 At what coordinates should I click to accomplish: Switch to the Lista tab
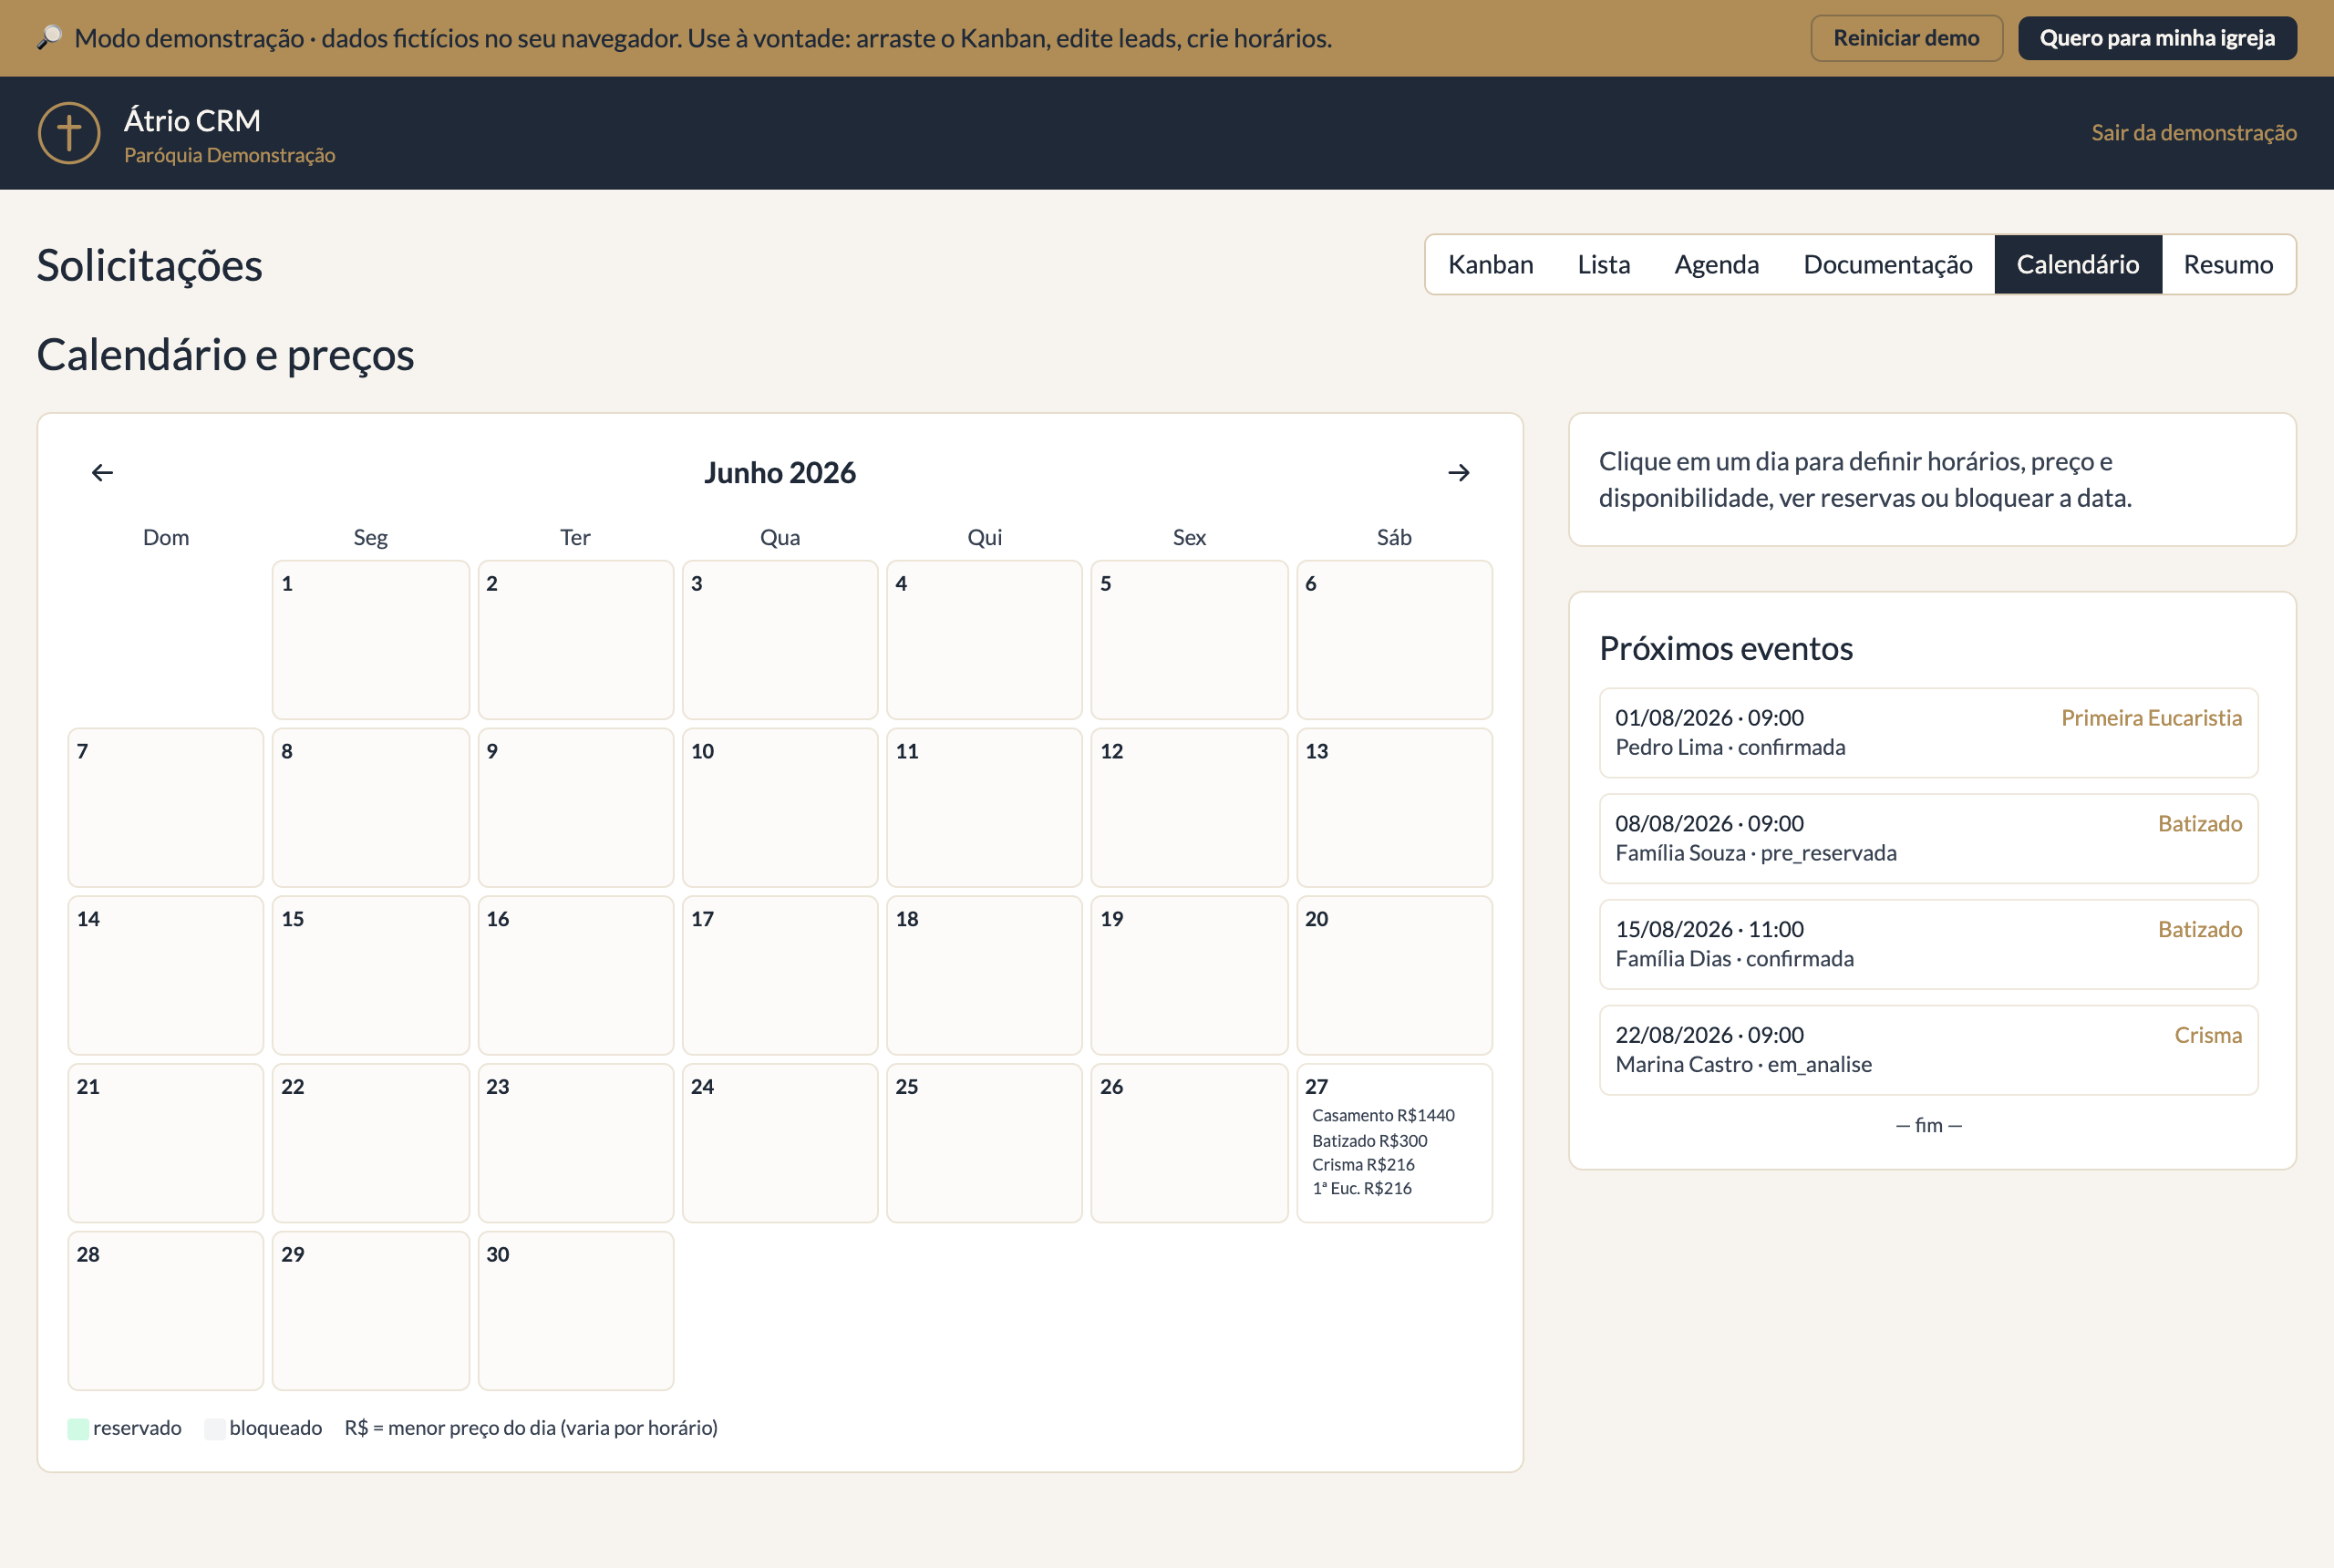pos(1604,264)
